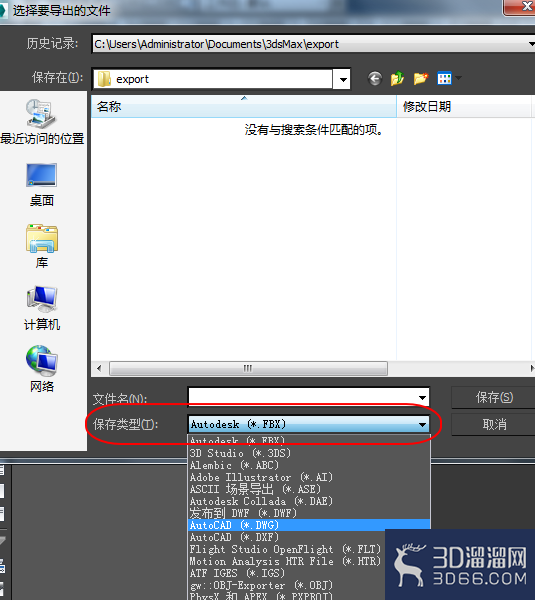535x600 pixels.
Task: Choose Adobe Illustrator (*.AI) format
Action: [x=309, y=477]
